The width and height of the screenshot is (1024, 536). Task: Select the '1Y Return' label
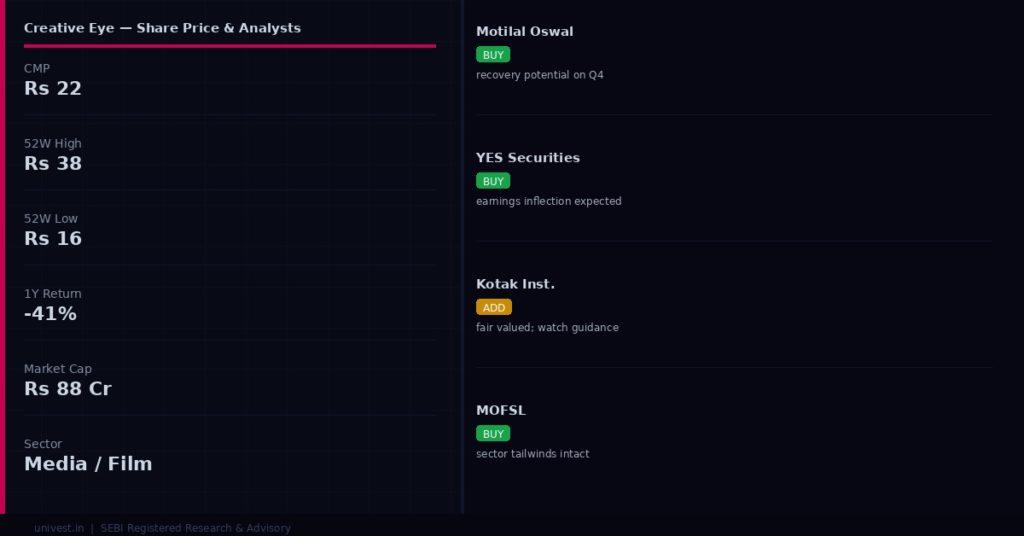(53, 294)
